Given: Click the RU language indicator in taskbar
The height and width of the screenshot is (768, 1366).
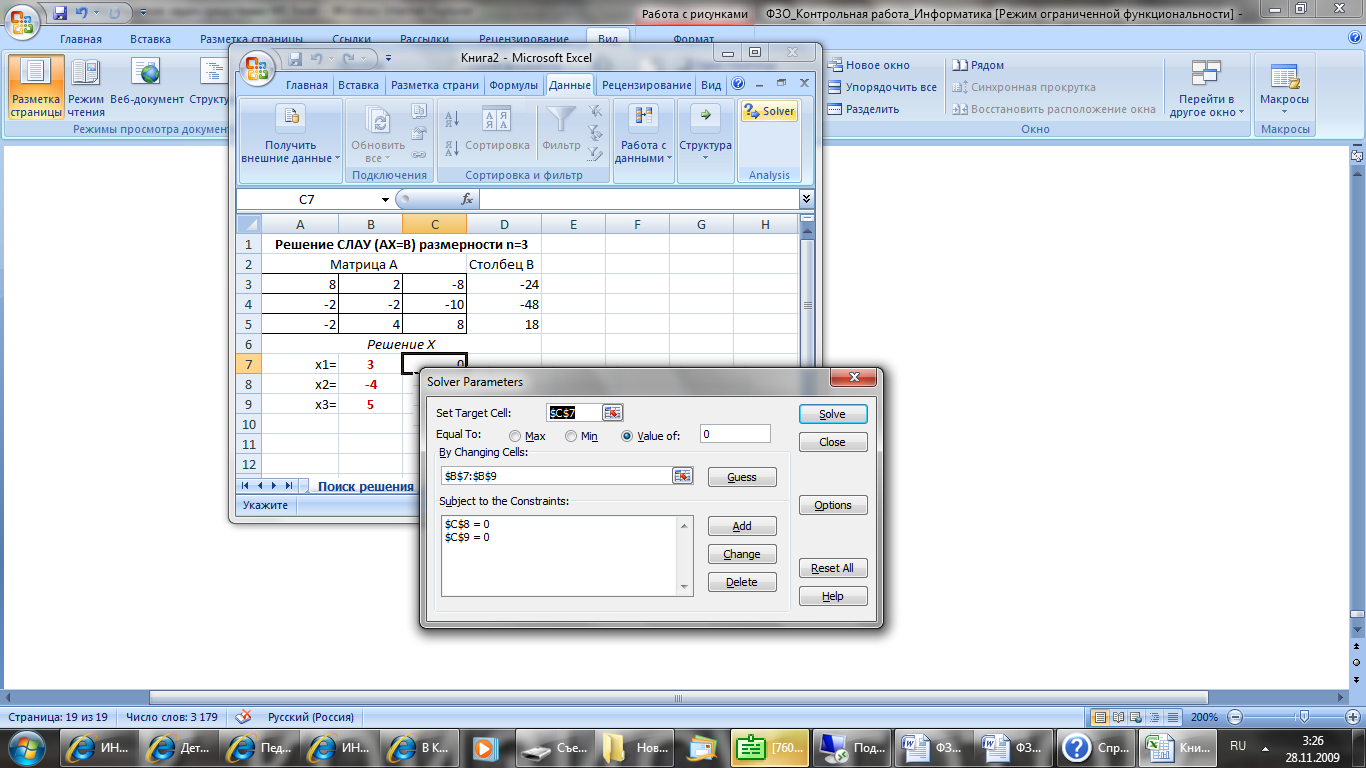Looking at the screenshot, I should (1238, 746).
